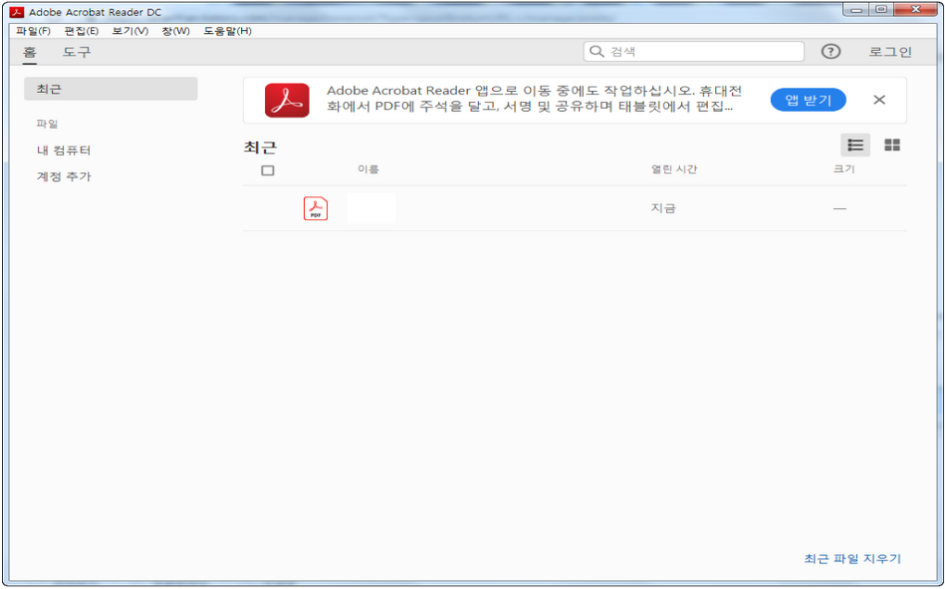Open the 창(W) menu
The width and height of the screenshot is (945, 589).
[175, 31]
